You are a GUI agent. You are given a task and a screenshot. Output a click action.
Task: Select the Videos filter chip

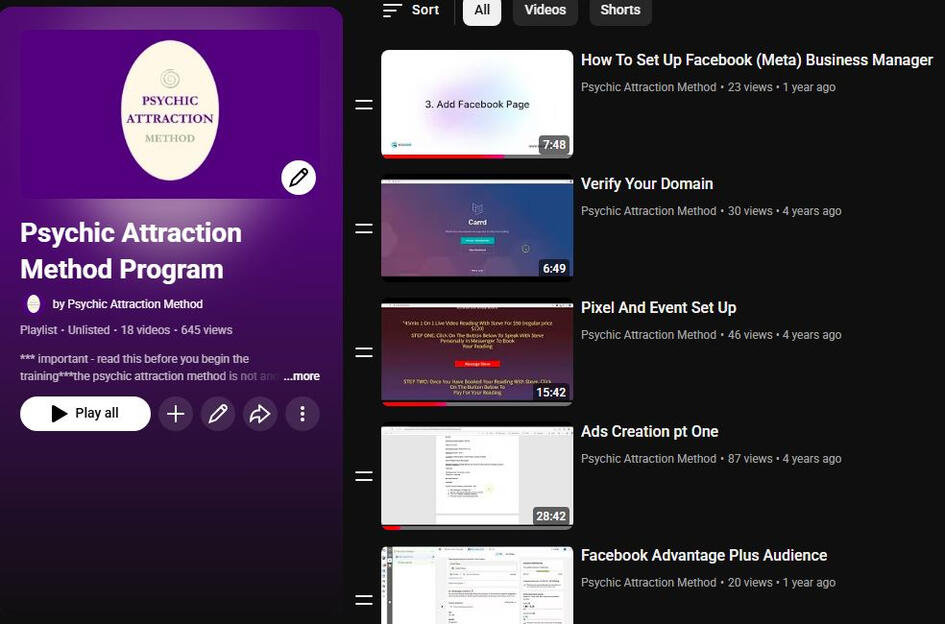545,10
